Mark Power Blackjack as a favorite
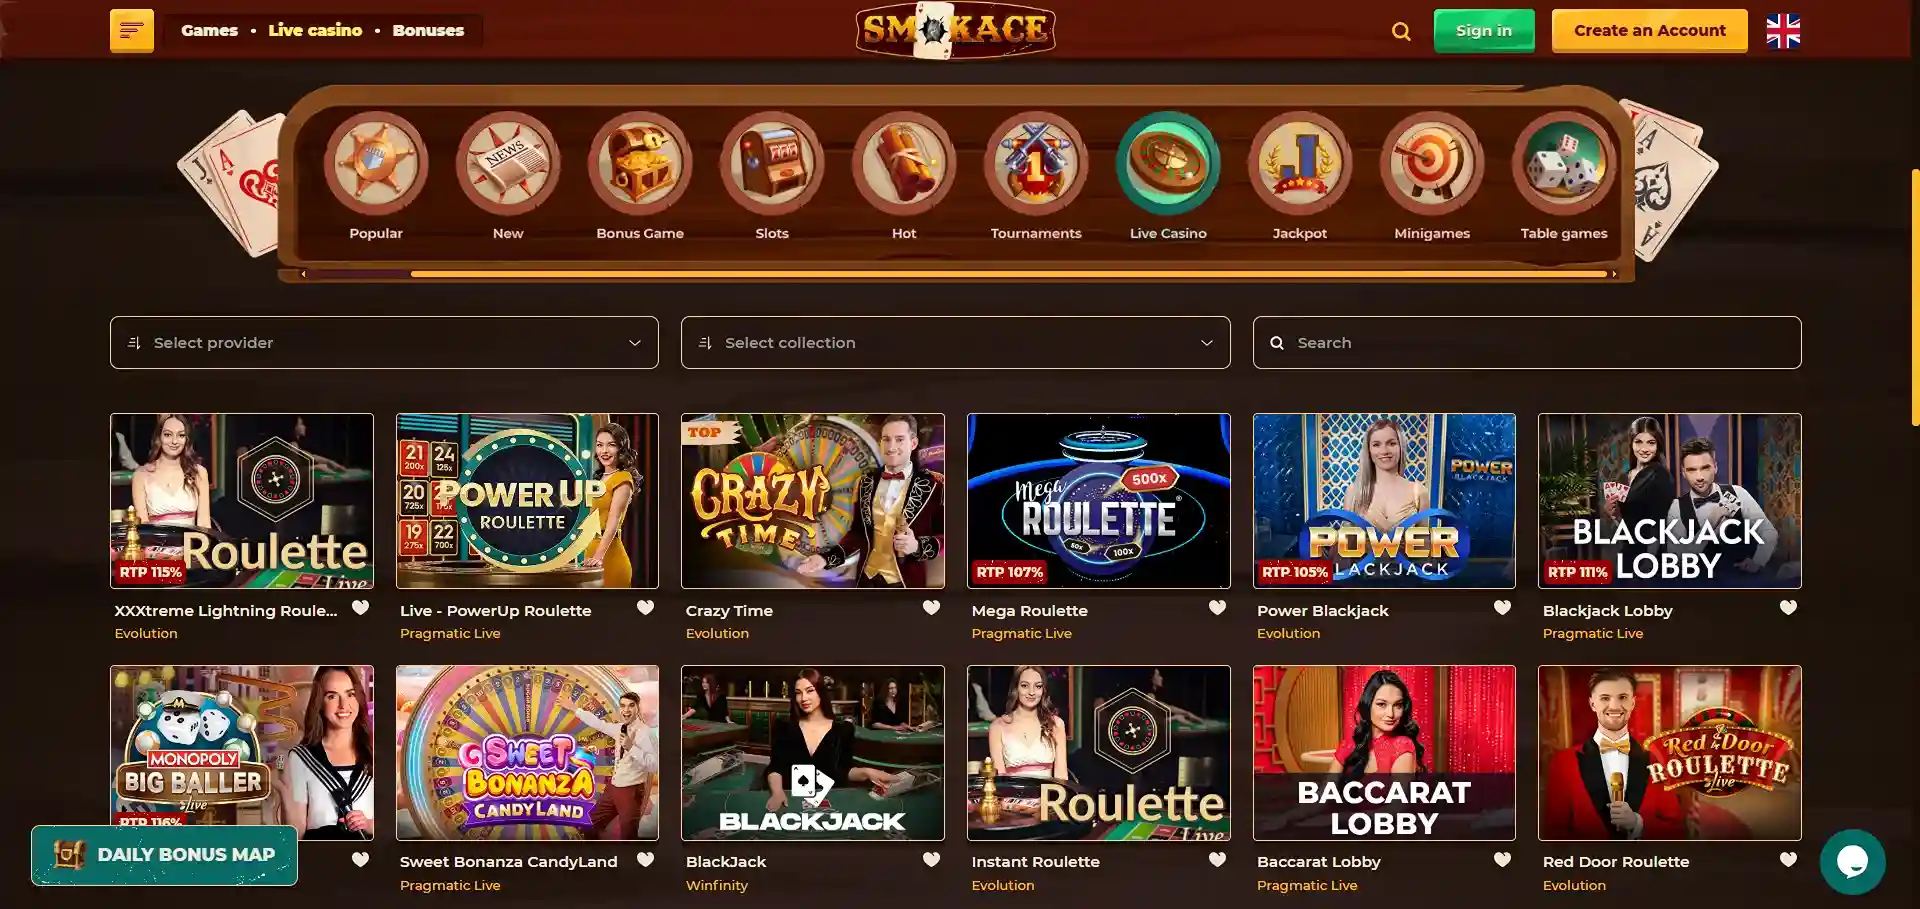Image resolution: width=1920 pixels, height=909 pixels. click(x=1502, y=607)
